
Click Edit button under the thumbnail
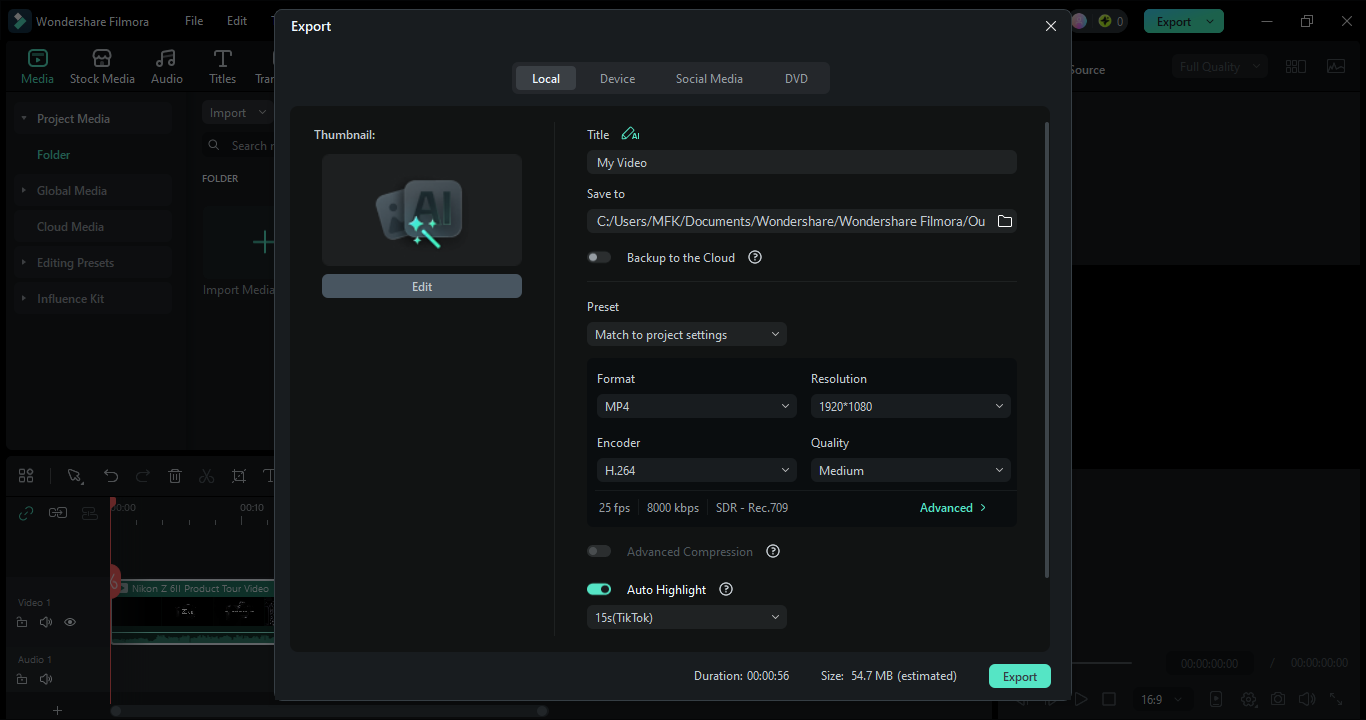[422, 286]
